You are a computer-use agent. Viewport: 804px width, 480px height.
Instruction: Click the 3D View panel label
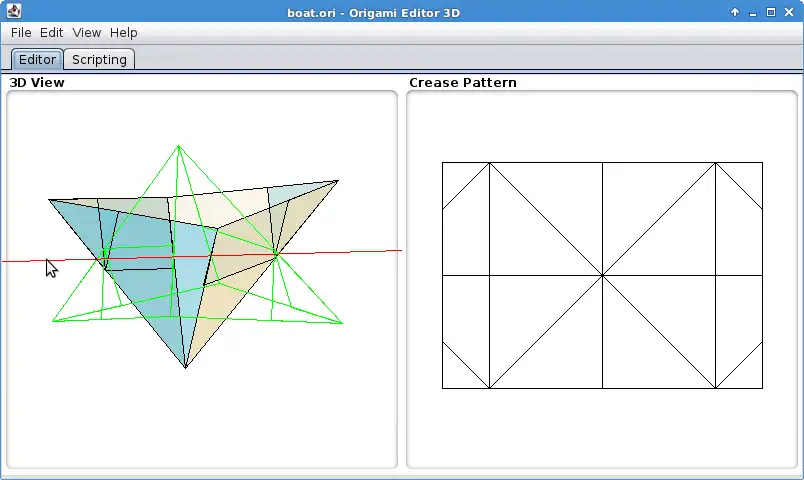pos(37,83)
